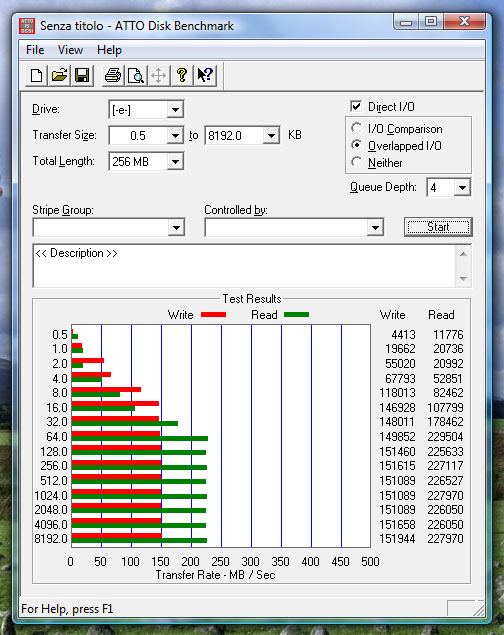Viewport: 504px width, 635px height.
Task: Open the Help menu
Action: (x=109, y=50)
